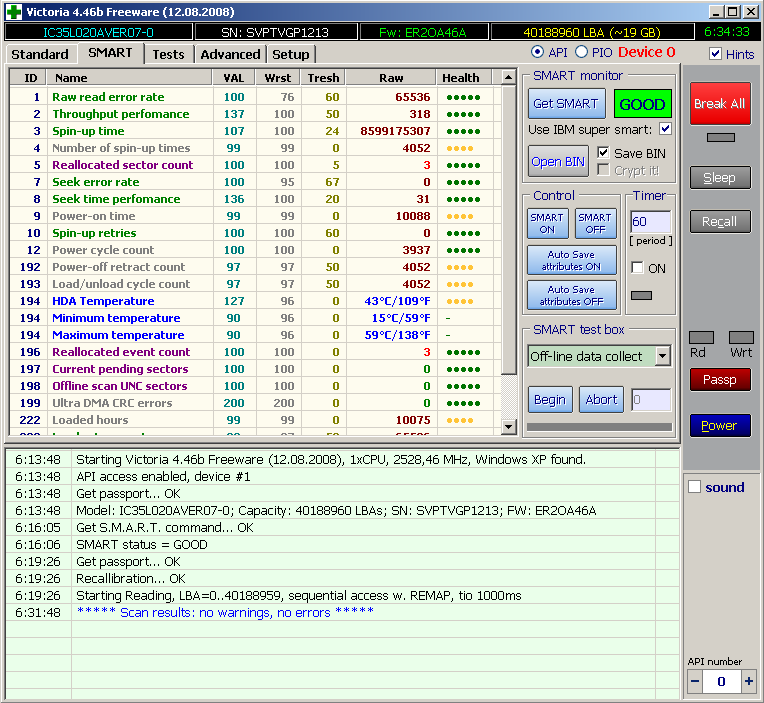Toggle the Hints checkbox
764x703 pixels.
coord(715,54)
